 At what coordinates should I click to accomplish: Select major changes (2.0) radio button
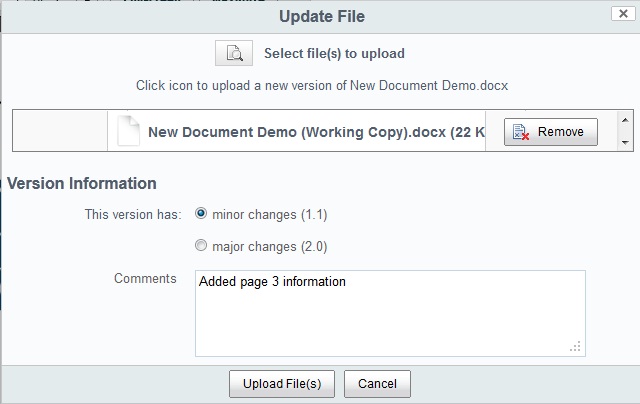pos(201,245)
